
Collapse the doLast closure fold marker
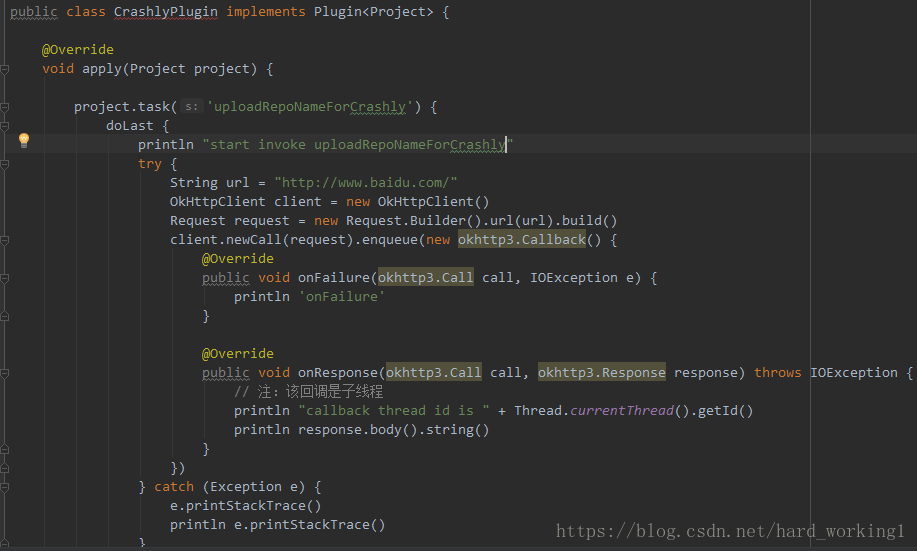pos(5,126)
